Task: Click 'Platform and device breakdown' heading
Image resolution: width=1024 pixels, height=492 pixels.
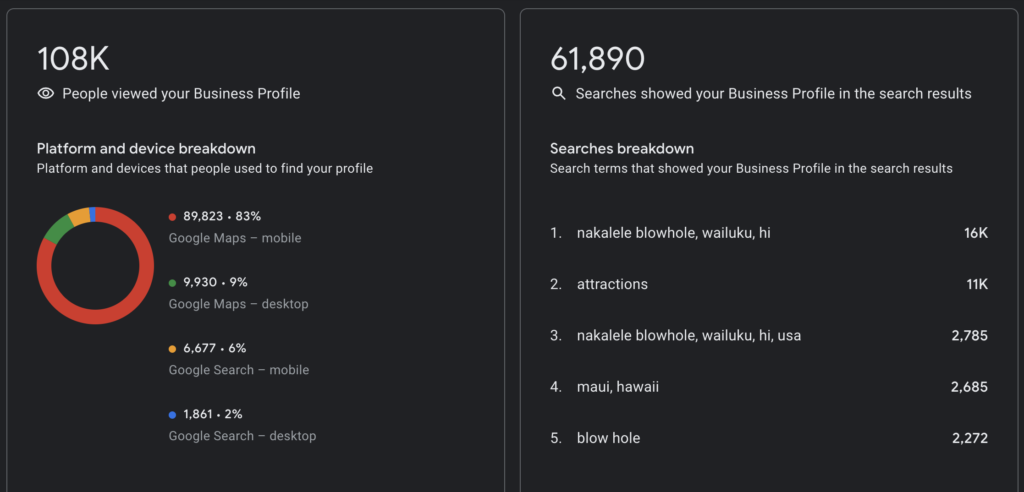Action: pyautogui.click(x=146, y=148)
